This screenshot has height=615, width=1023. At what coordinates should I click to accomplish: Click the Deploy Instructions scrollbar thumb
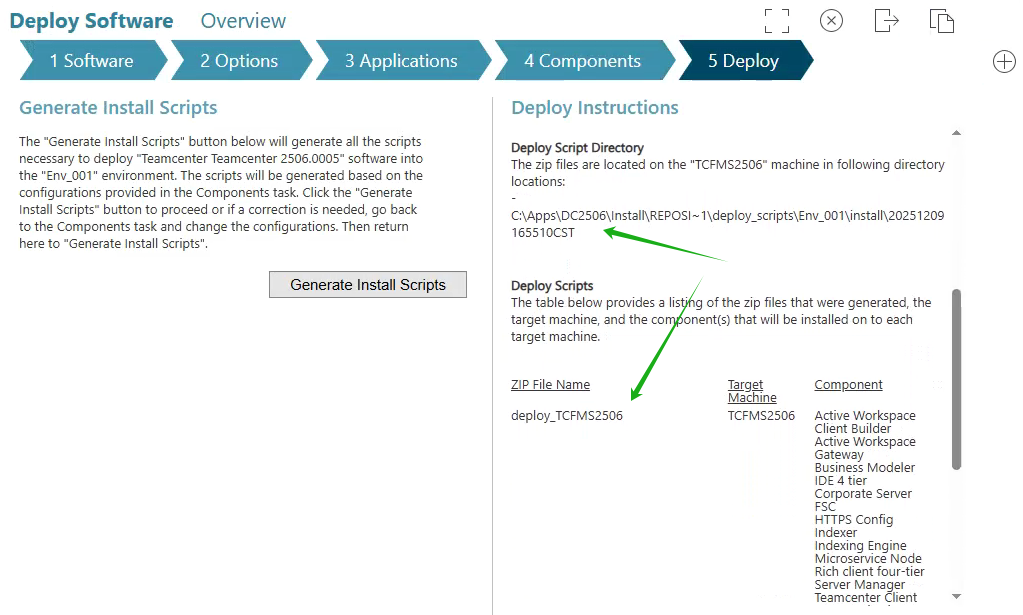[x=956, y=379]
